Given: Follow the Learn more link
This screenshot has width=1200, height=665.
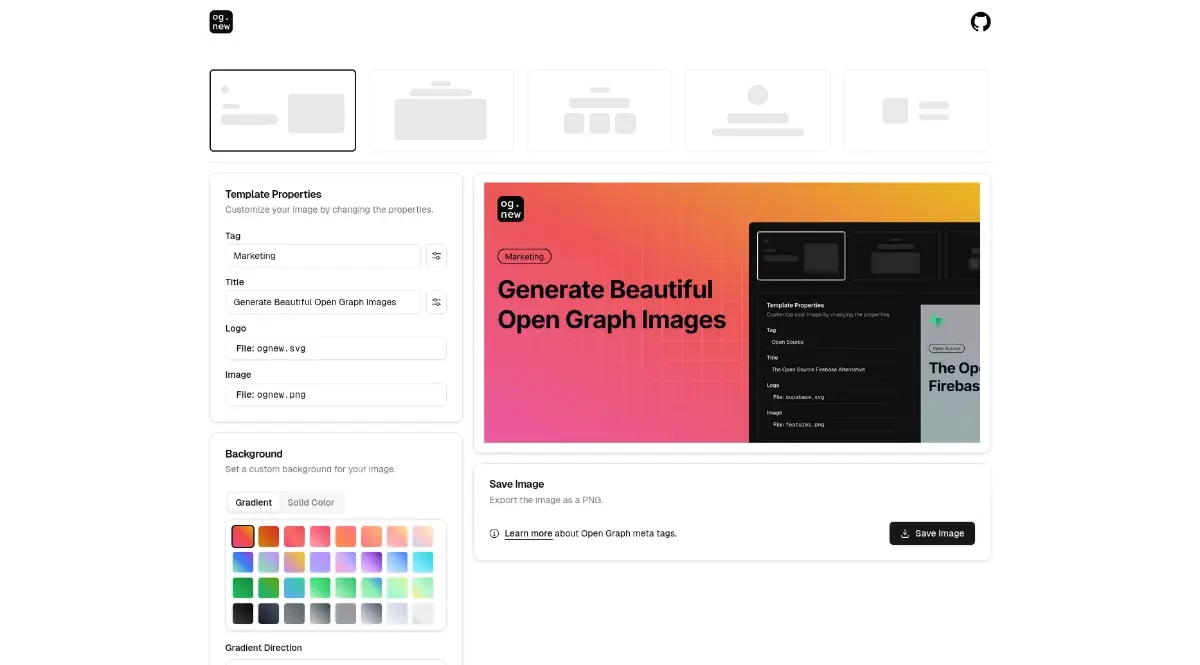Looking at the screenshot, I should pyautogui.click(x=528, y=534).
